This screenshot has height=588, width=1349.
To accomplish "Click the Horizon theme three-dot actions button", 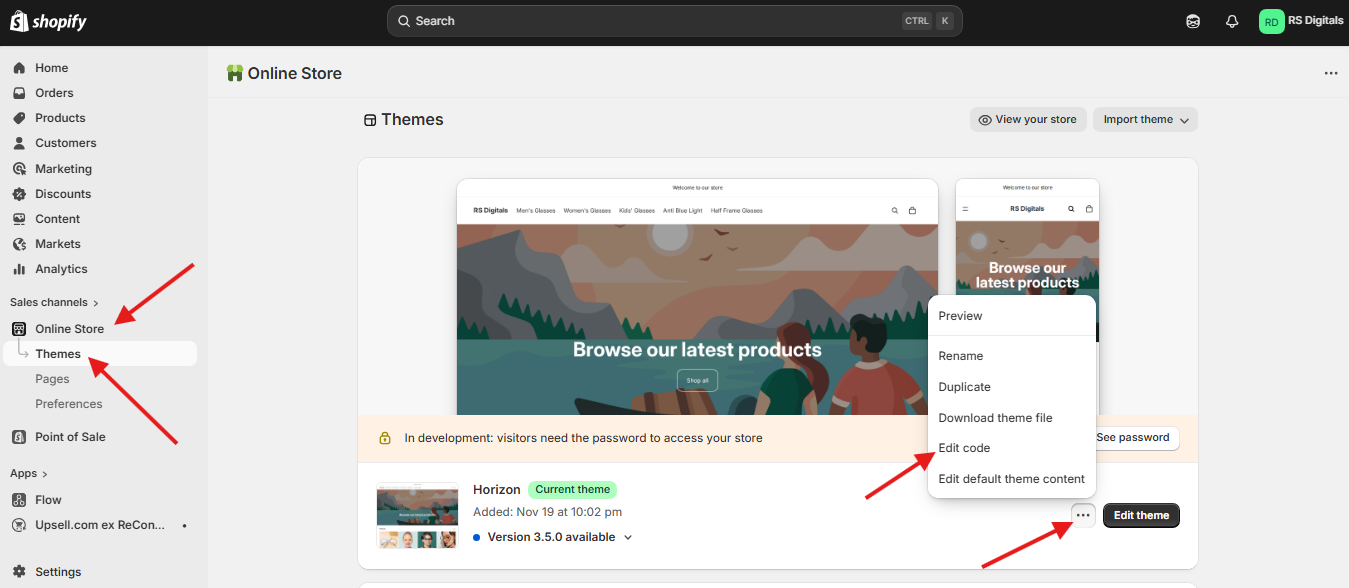I will point(1083,516).
